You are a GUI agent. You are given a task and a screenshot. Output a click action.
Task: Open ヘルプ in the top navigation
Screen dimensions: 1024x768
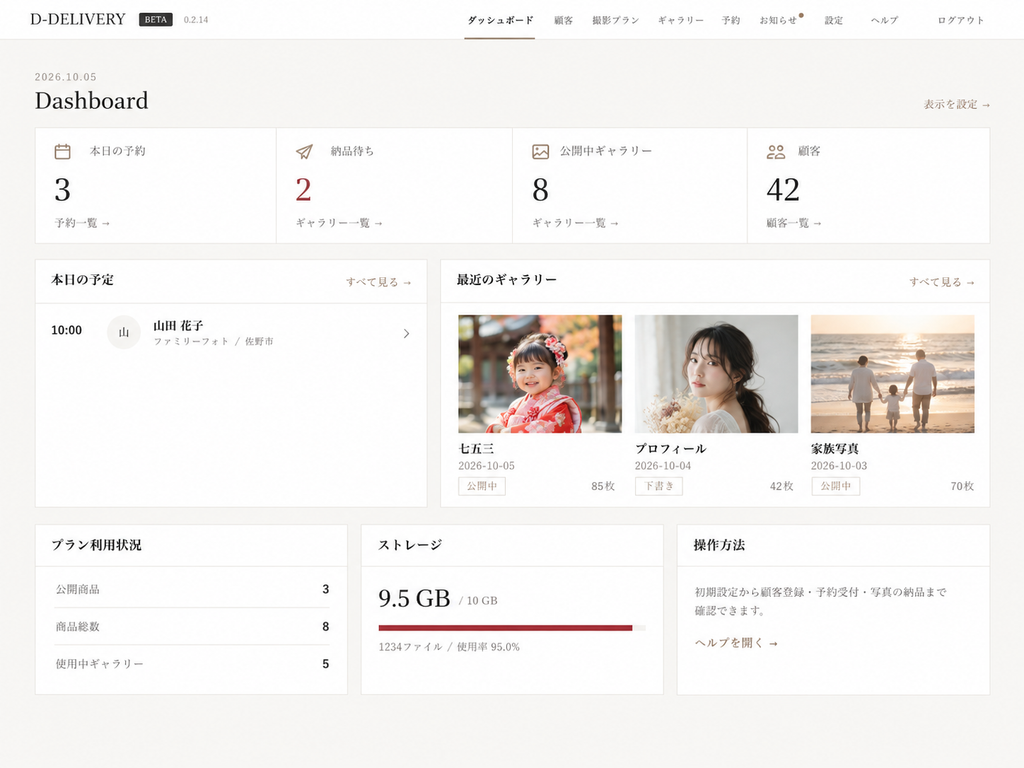point(884,20)
